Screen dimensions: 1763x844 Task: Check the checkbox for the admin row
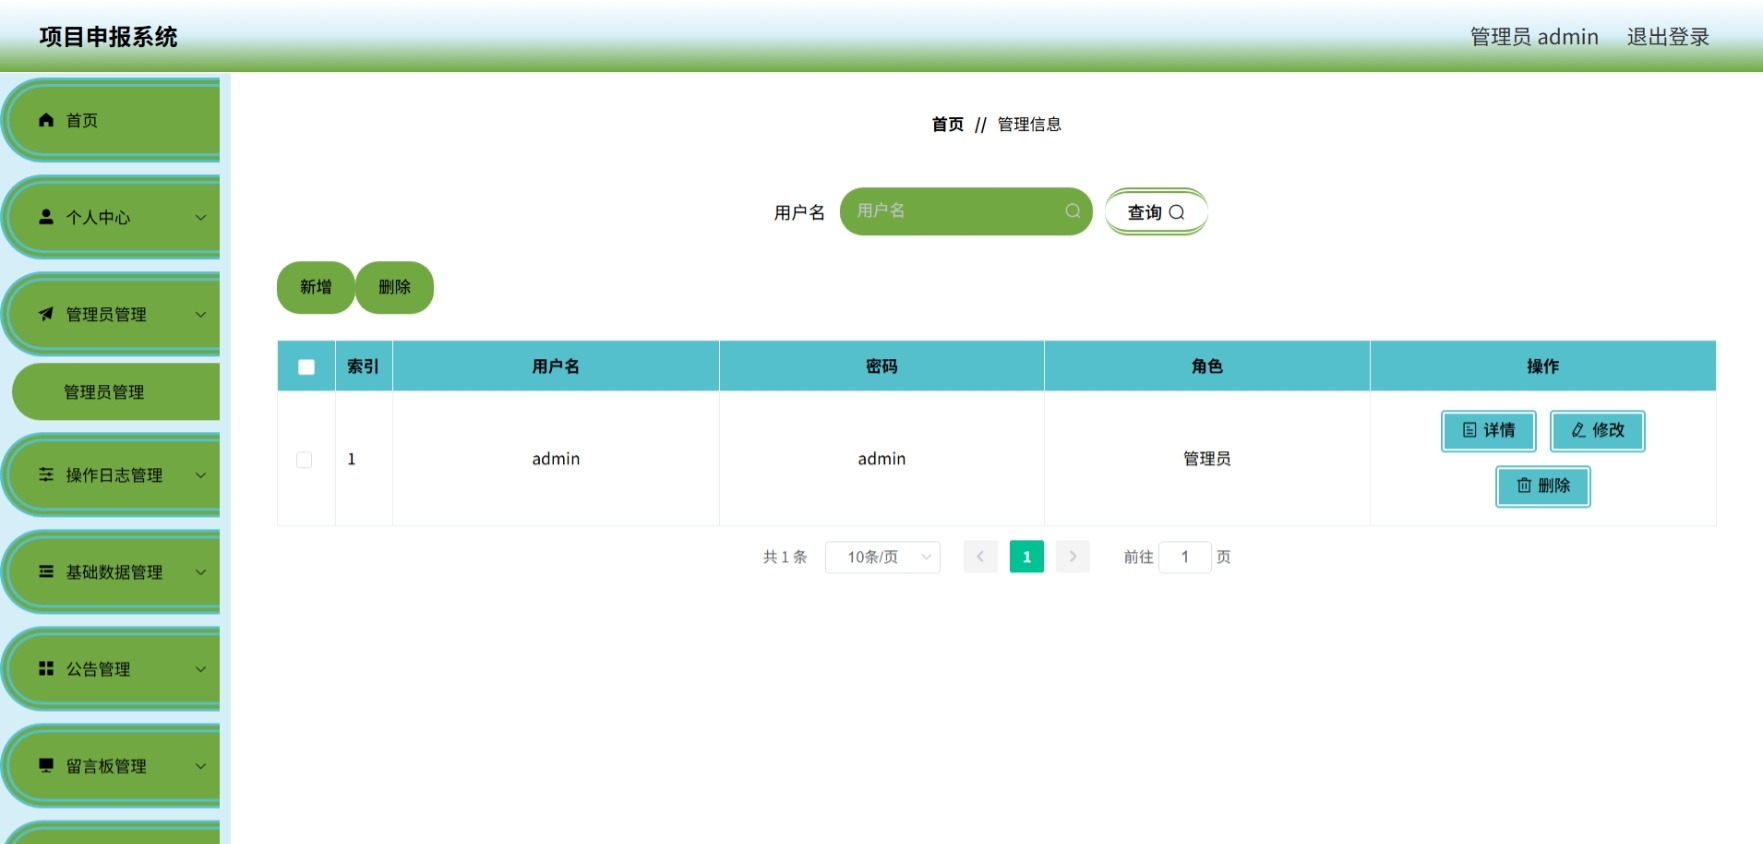(x=304, y=460)
